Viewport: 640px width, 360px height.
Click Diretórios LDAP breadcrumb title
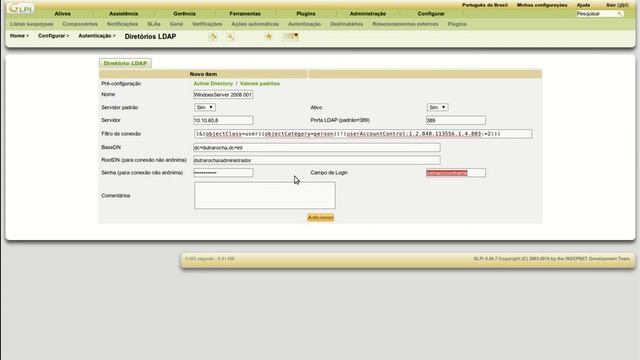click(x=150, y=36)
